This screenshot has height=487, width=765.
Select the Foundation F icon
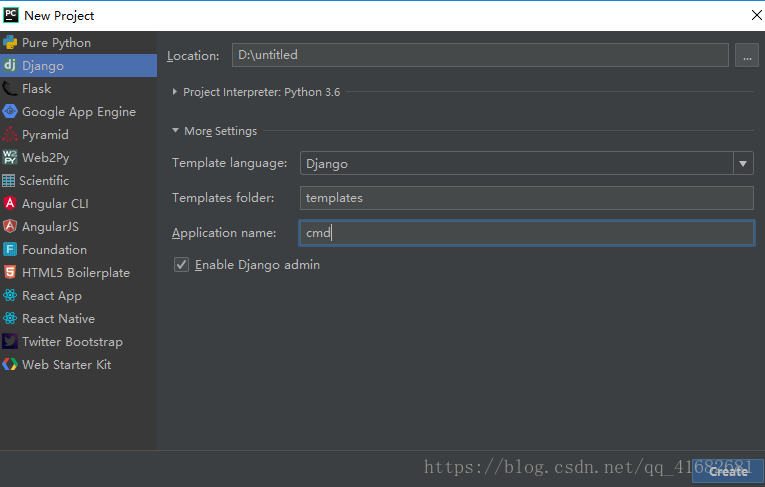click(x=10, y=249)
